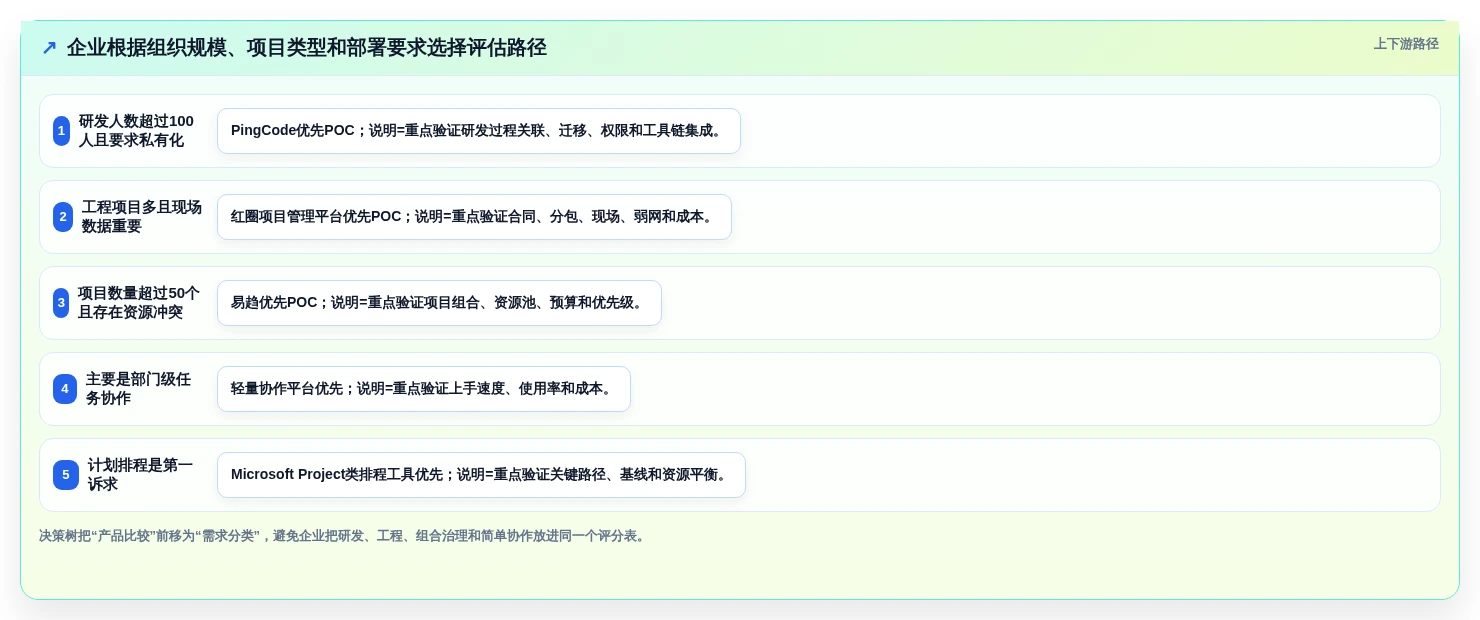Screen dimensions: 1480x620
Task: Open the PingCode优先POC recommendation box
Action: [479, 131]
